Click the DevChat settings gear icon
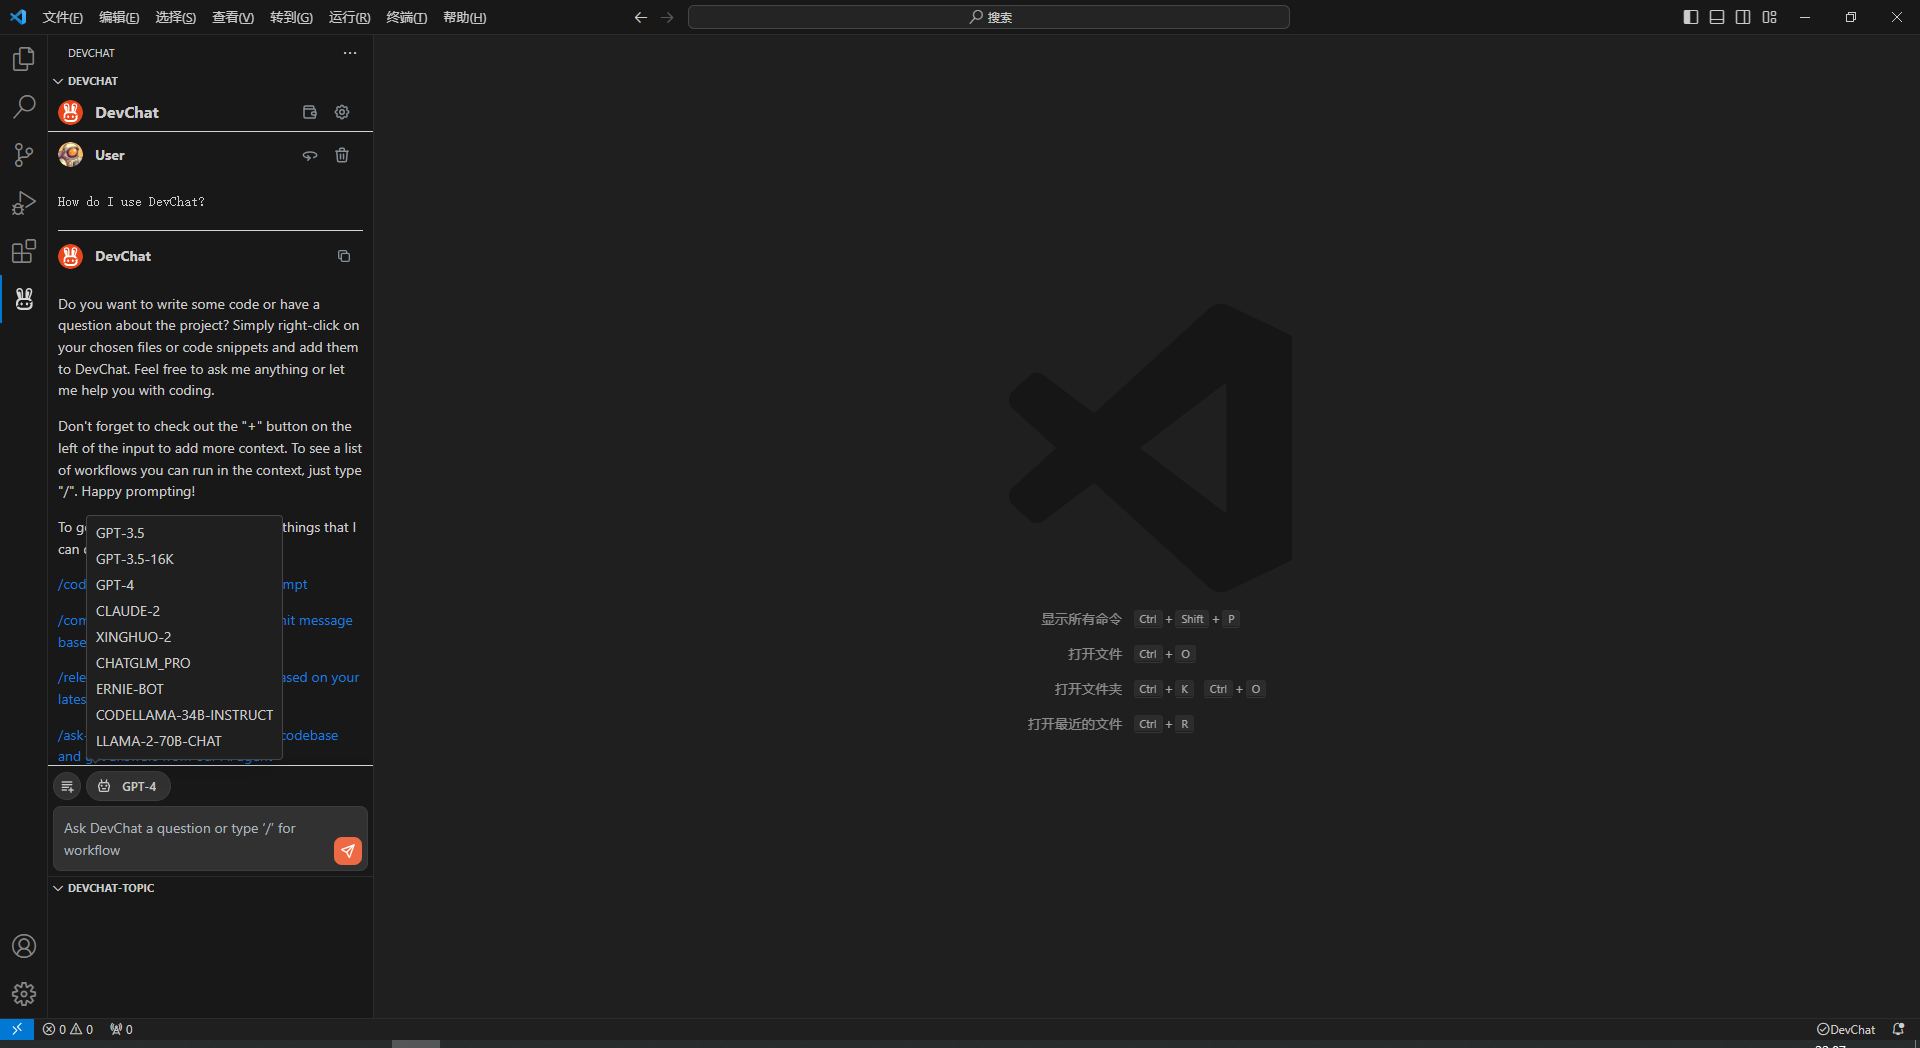 (x=342, y=112)
